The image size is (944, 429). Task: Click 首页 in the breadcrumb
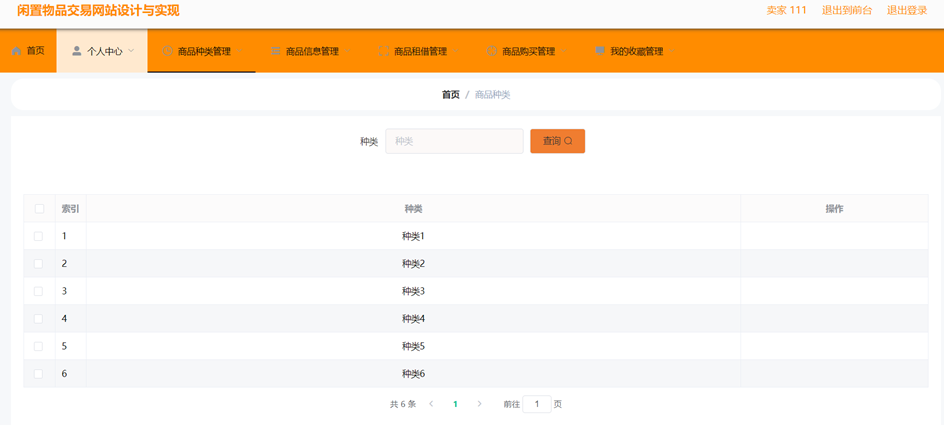[451, 94]
